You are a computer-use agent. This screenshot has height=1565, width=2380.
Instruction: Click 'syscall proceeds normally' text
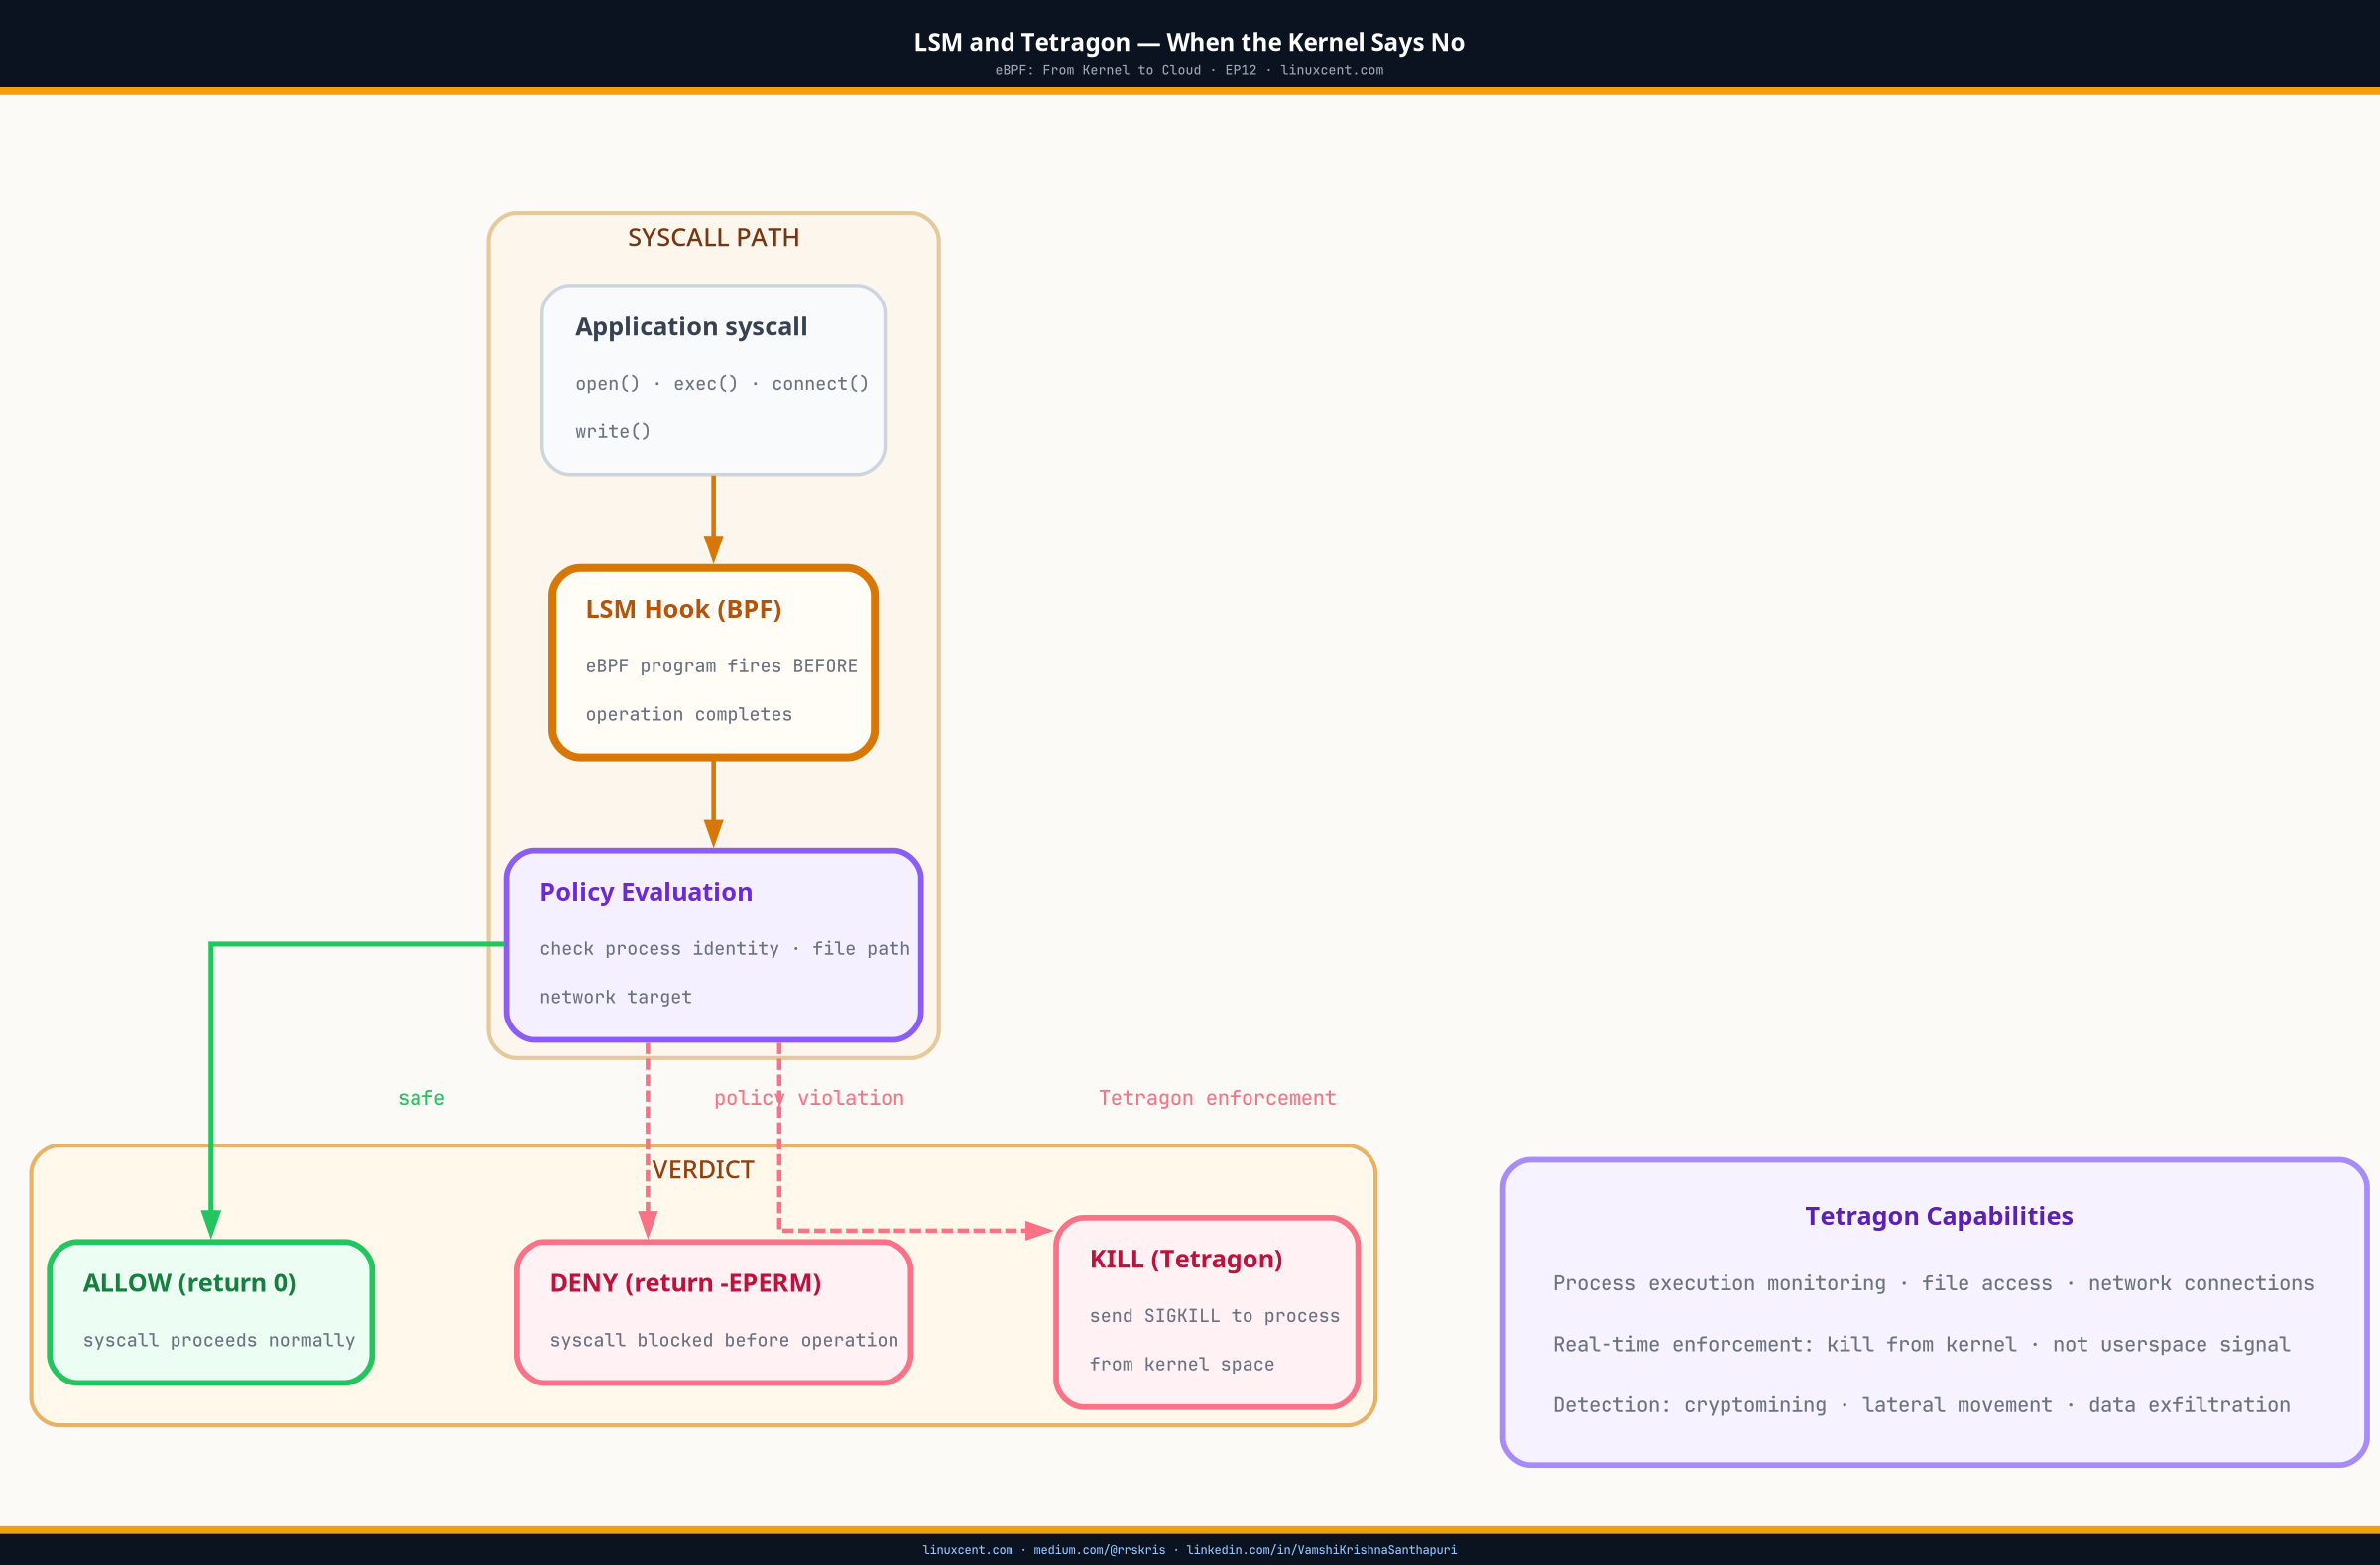[219, 1340]
